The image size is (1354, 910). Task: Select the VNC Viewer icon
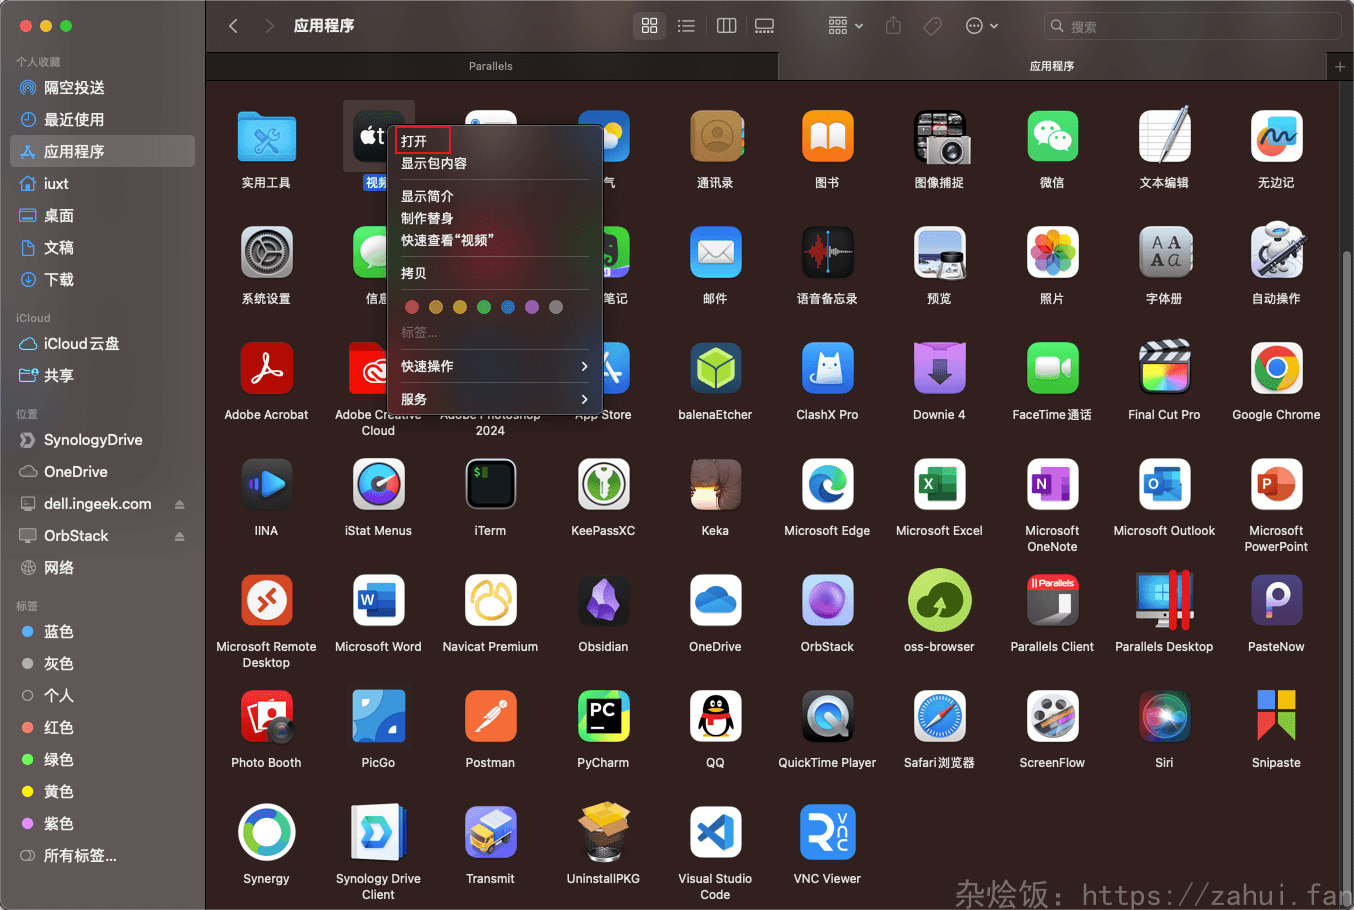click(x=827, y=833)
